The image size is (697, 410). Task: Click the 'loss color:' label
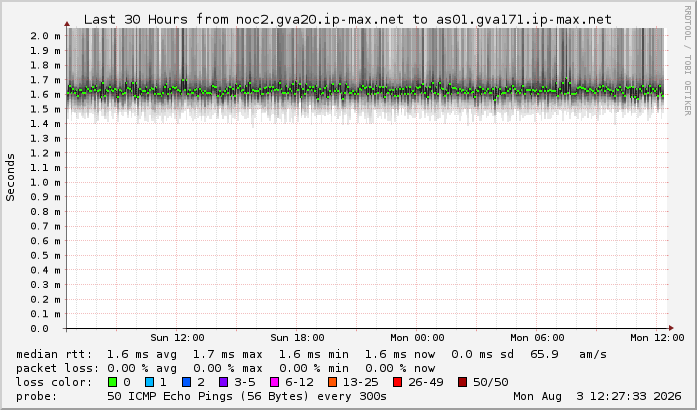[x=54, y=382]
